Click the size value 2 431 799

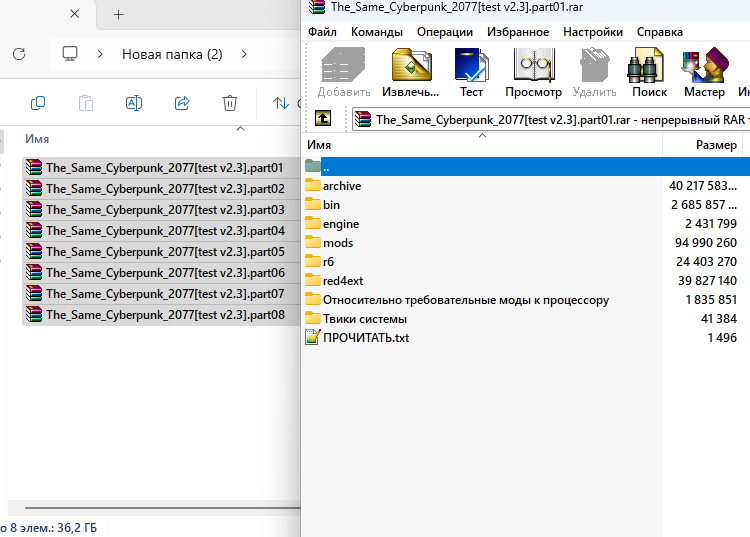coord(710,224)
